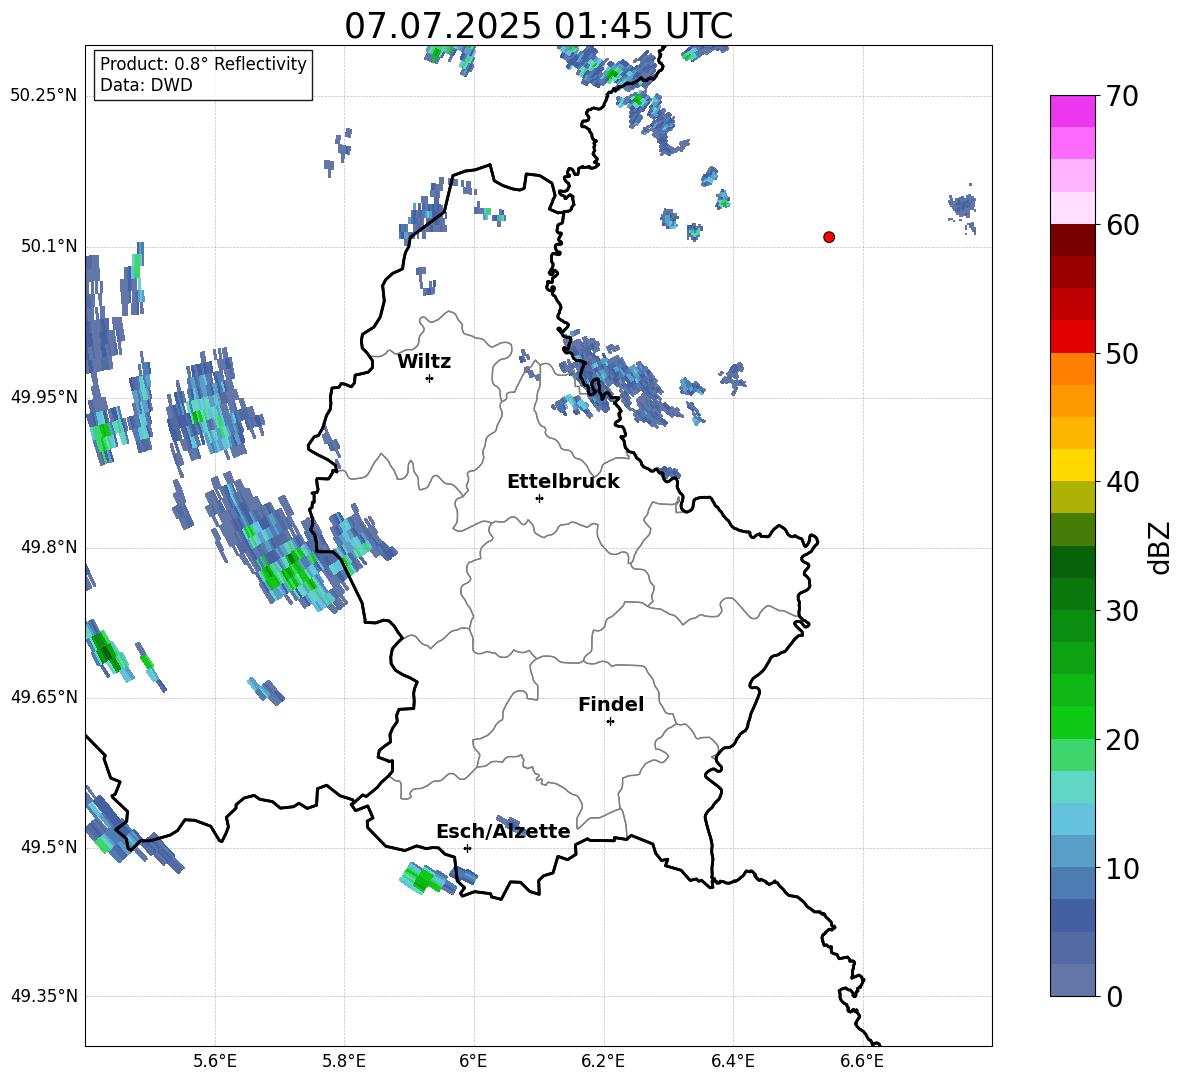This screenshot has width=1184, height=1081.
Task: Click the orange colorbar segment below 50
Action: point(1072,368)
